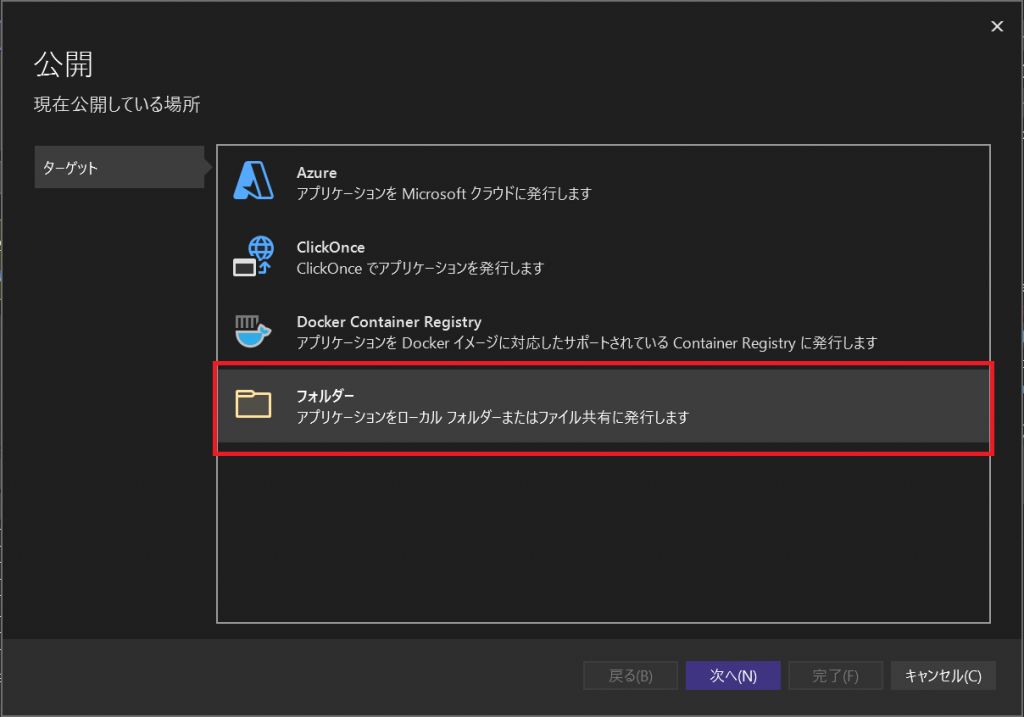Select the フォルダー title text
The height and width of the screenshot is (717, 1024).
[x=325, y=396]
